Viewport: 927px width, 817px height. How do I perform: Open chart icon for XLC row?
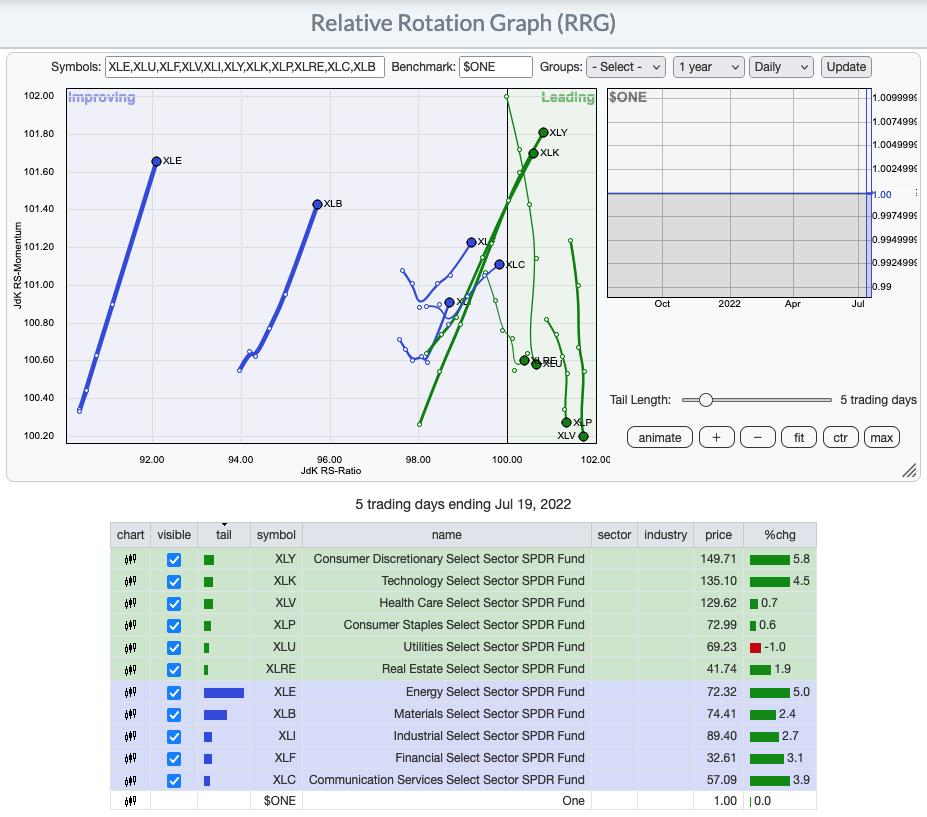coord(130,780)
